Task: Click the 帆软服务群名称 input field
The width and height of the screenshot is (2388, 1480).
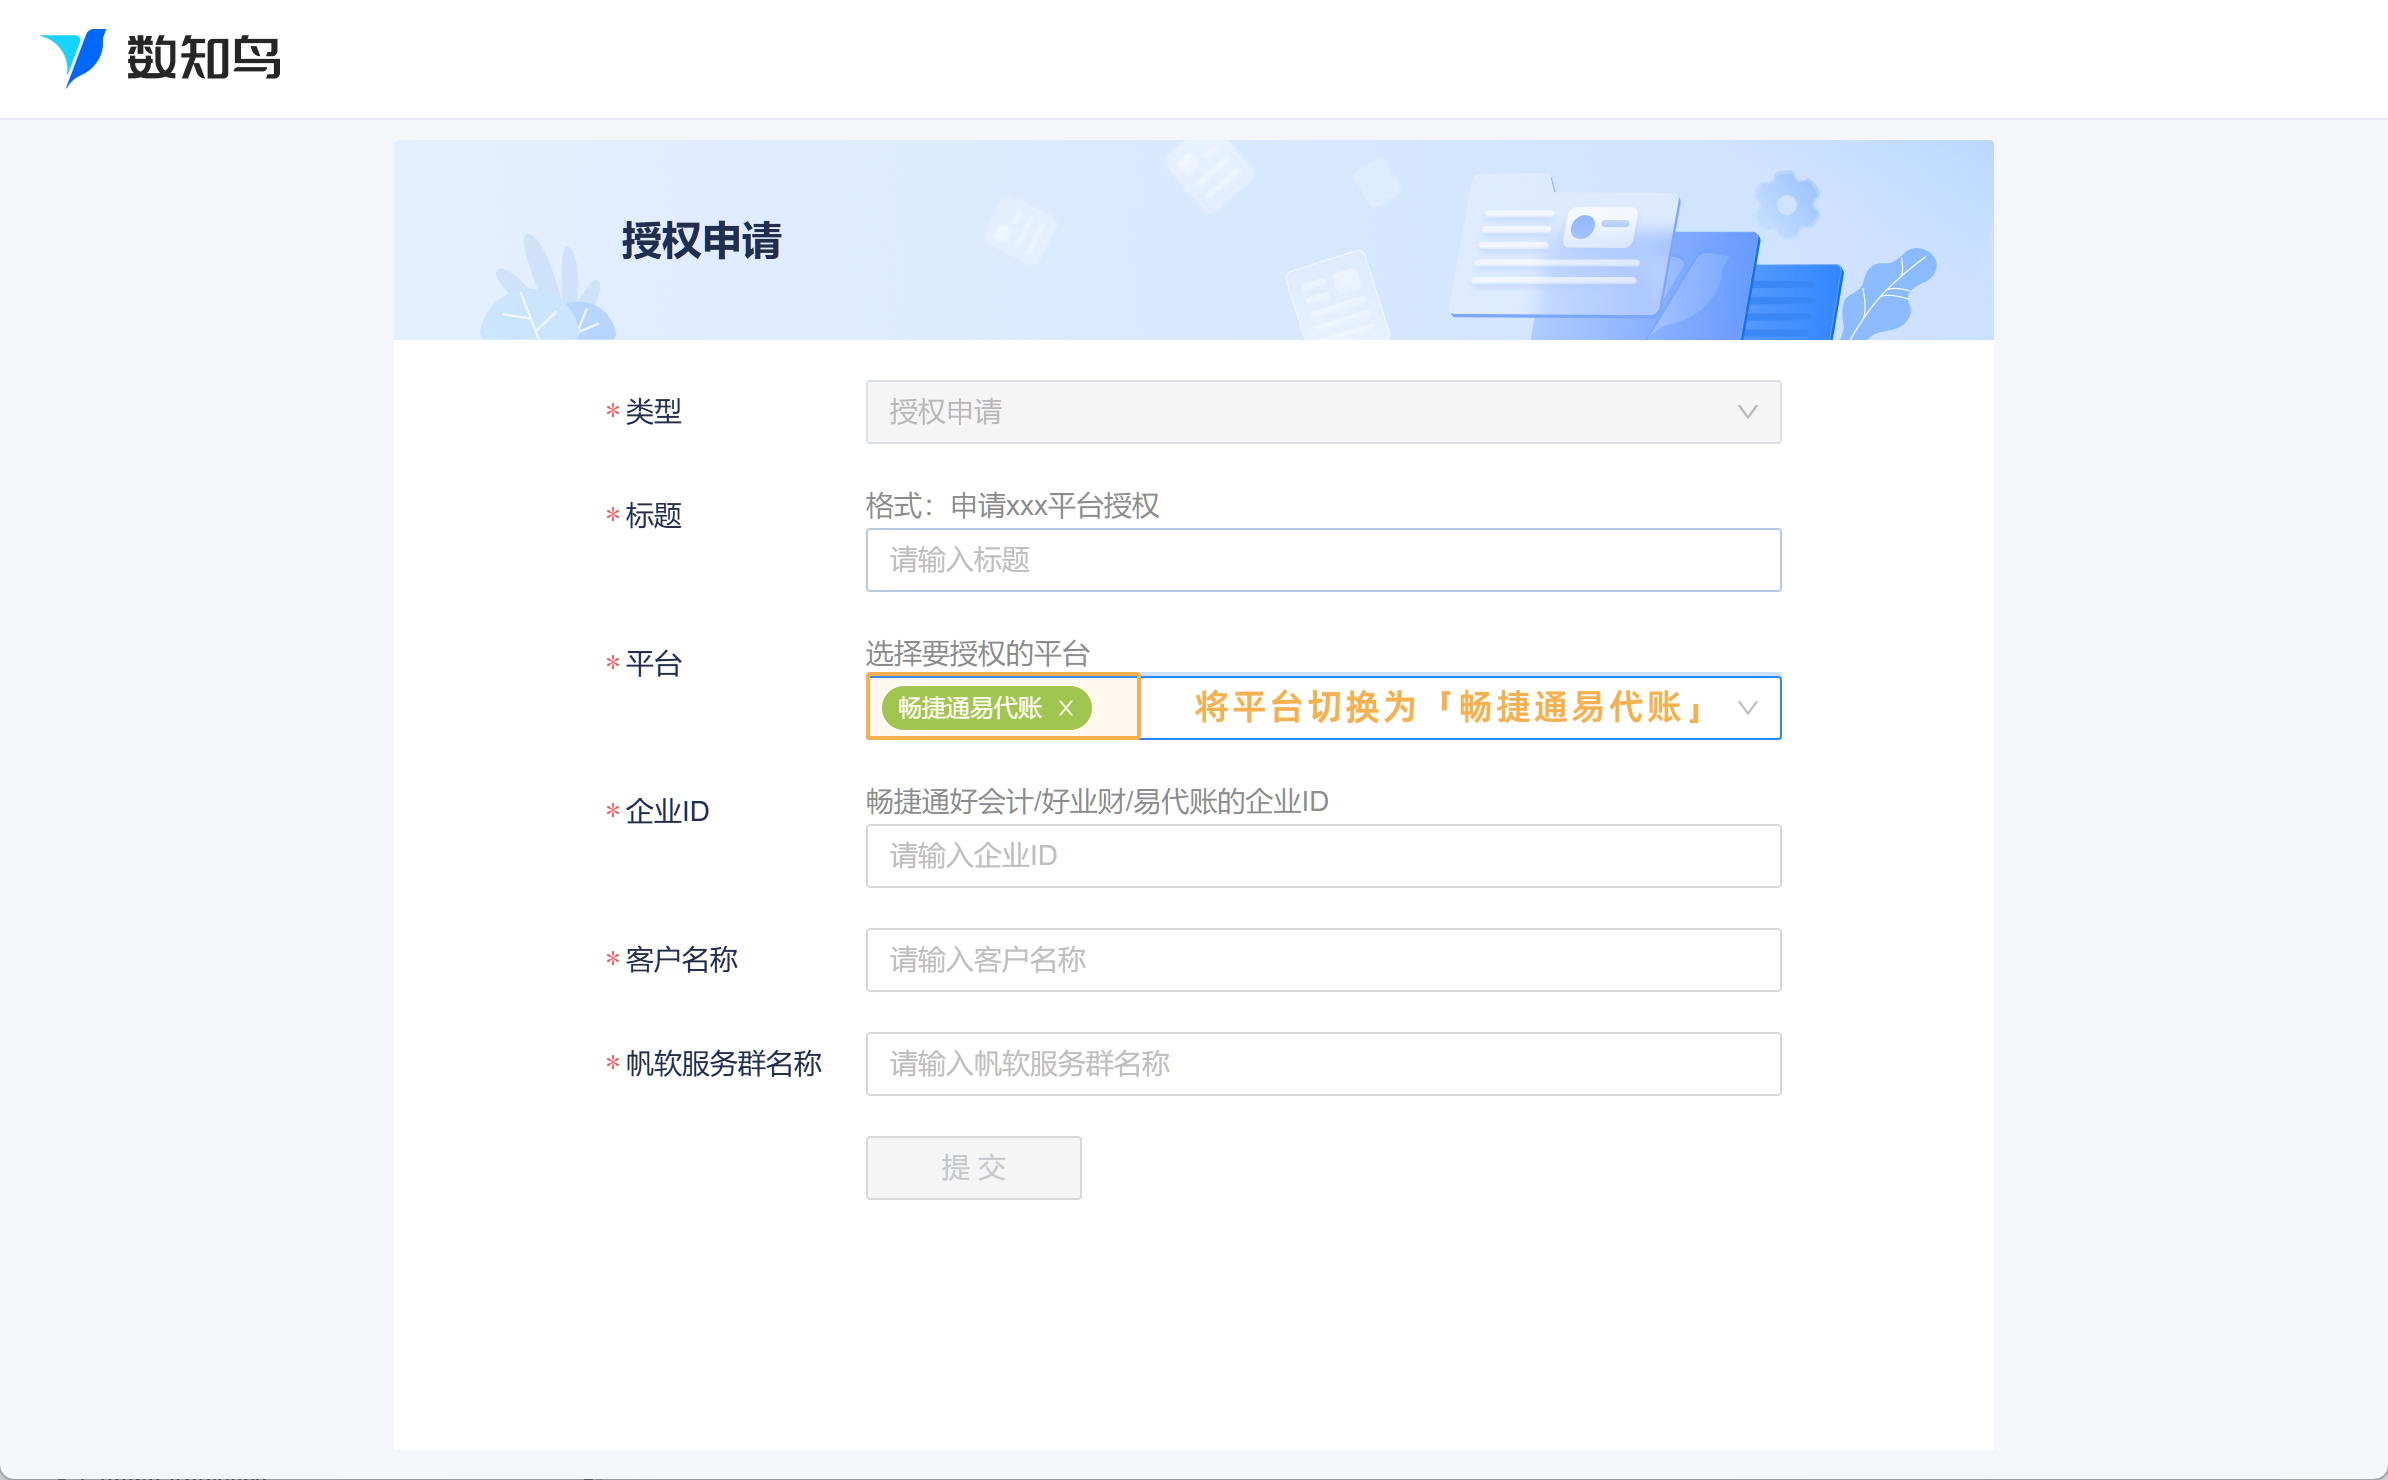Action: pyautogui.click(x=1322, y=1064)
